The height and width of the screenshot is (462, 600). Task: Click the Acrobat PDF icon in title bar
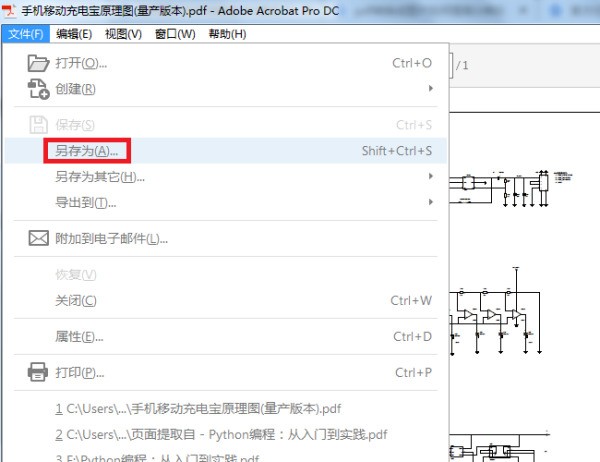(8, 11)
